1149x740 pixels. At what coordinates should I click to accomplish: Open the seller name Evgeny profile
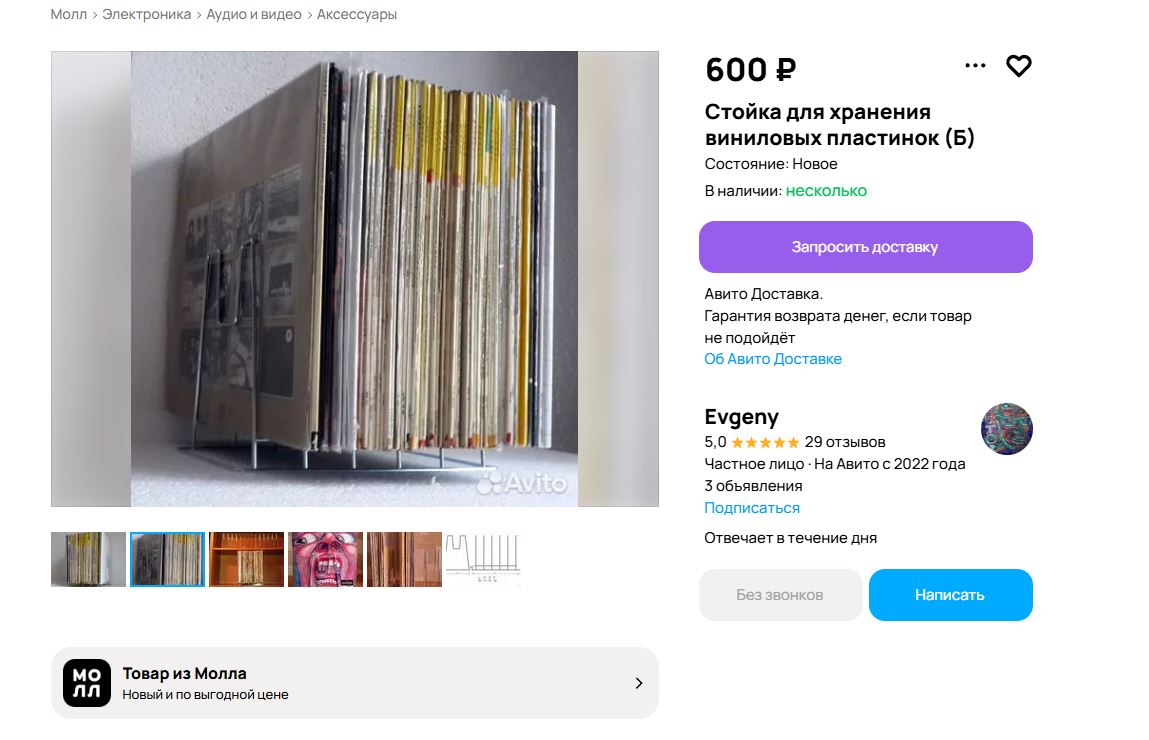(741, 417)
